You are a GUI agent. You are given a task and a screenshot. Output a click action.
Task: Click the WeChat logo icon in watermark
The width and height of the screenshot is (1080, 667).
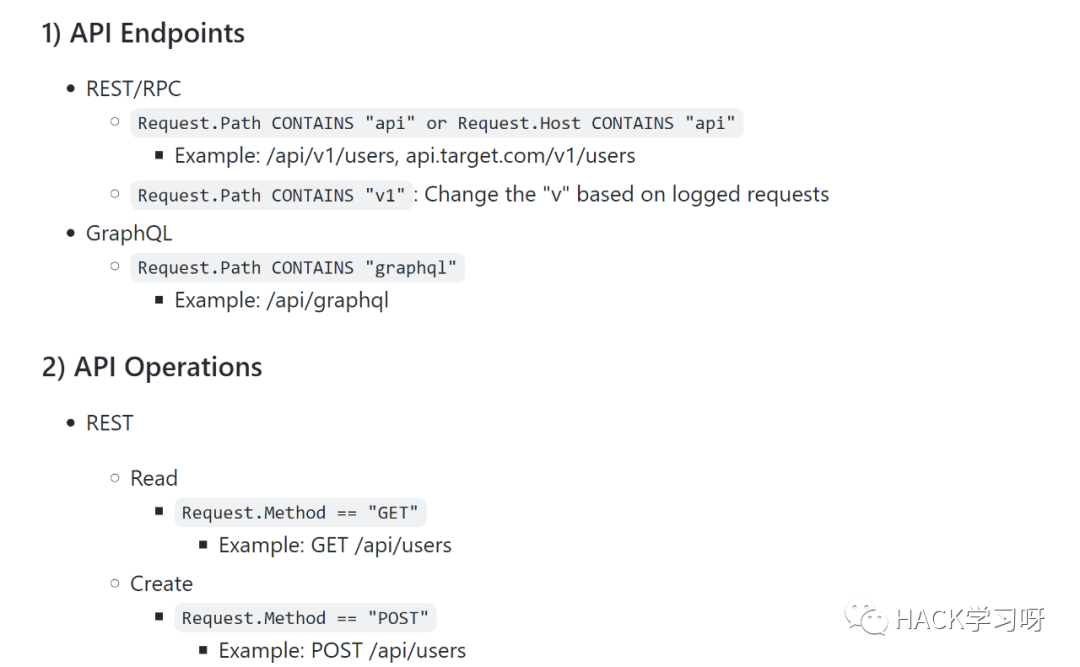[866, 619]
